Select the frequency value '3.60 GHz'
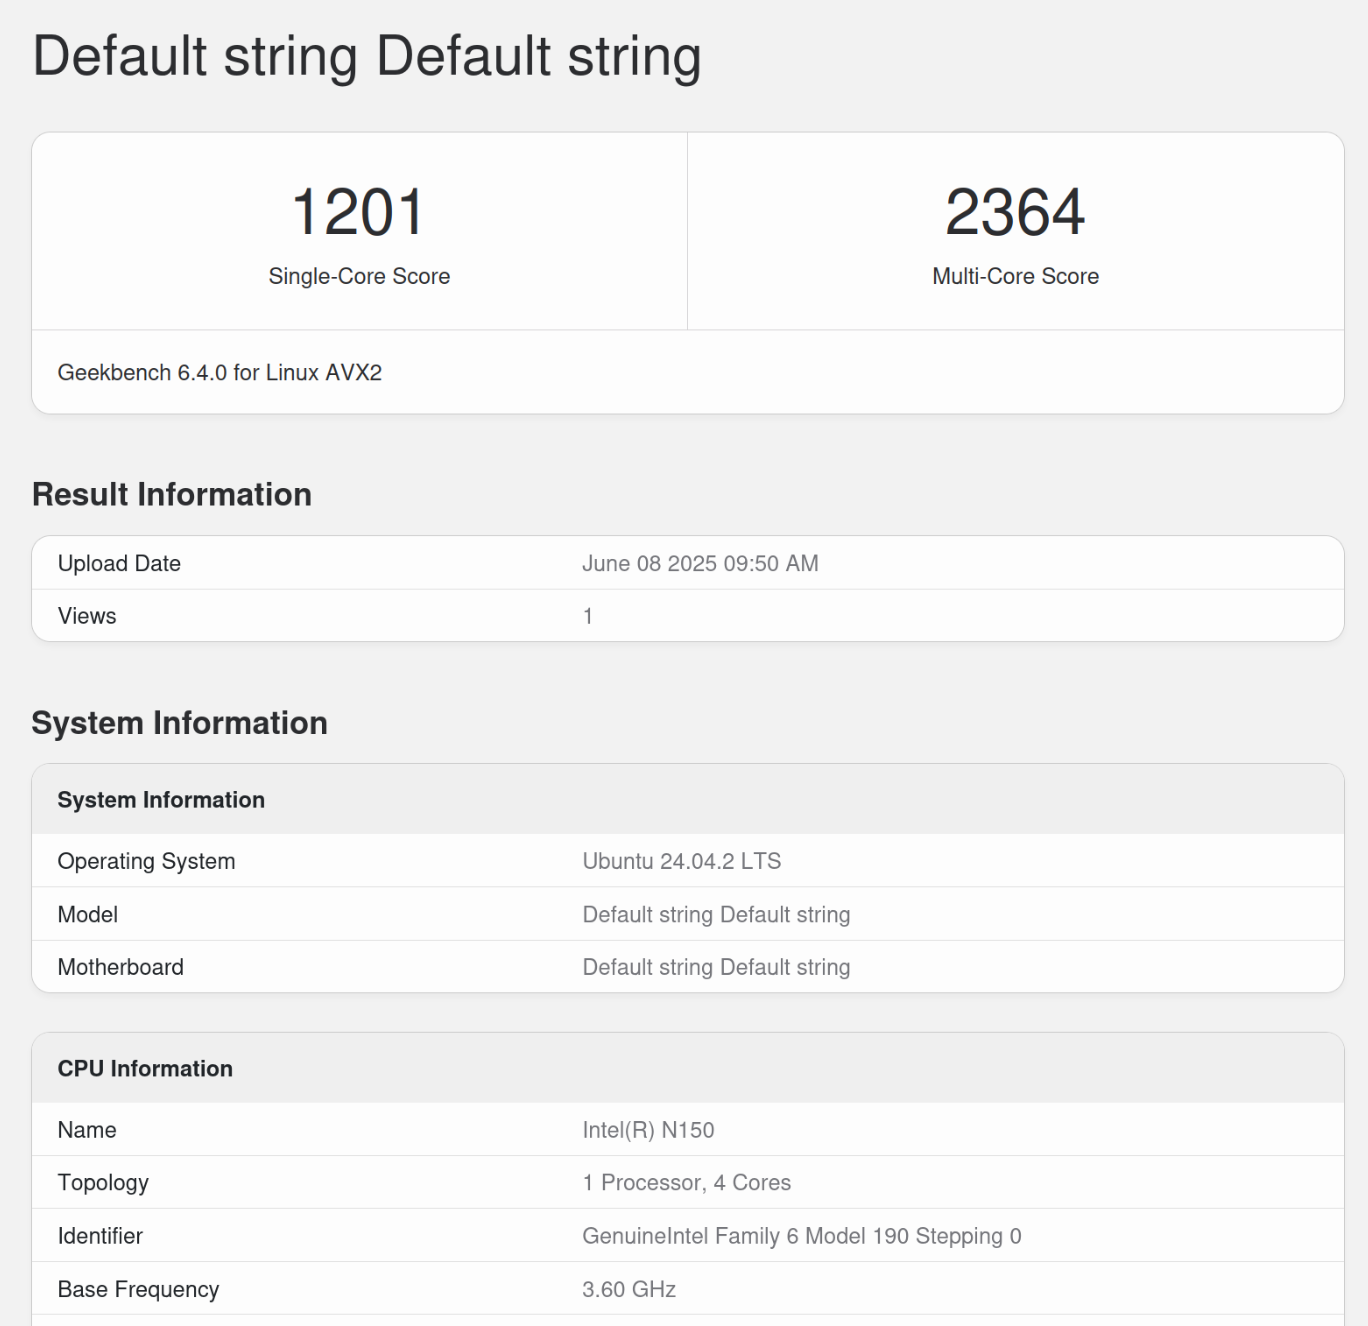This screenshot has height=1326, width=1368. click(629, 1289)
